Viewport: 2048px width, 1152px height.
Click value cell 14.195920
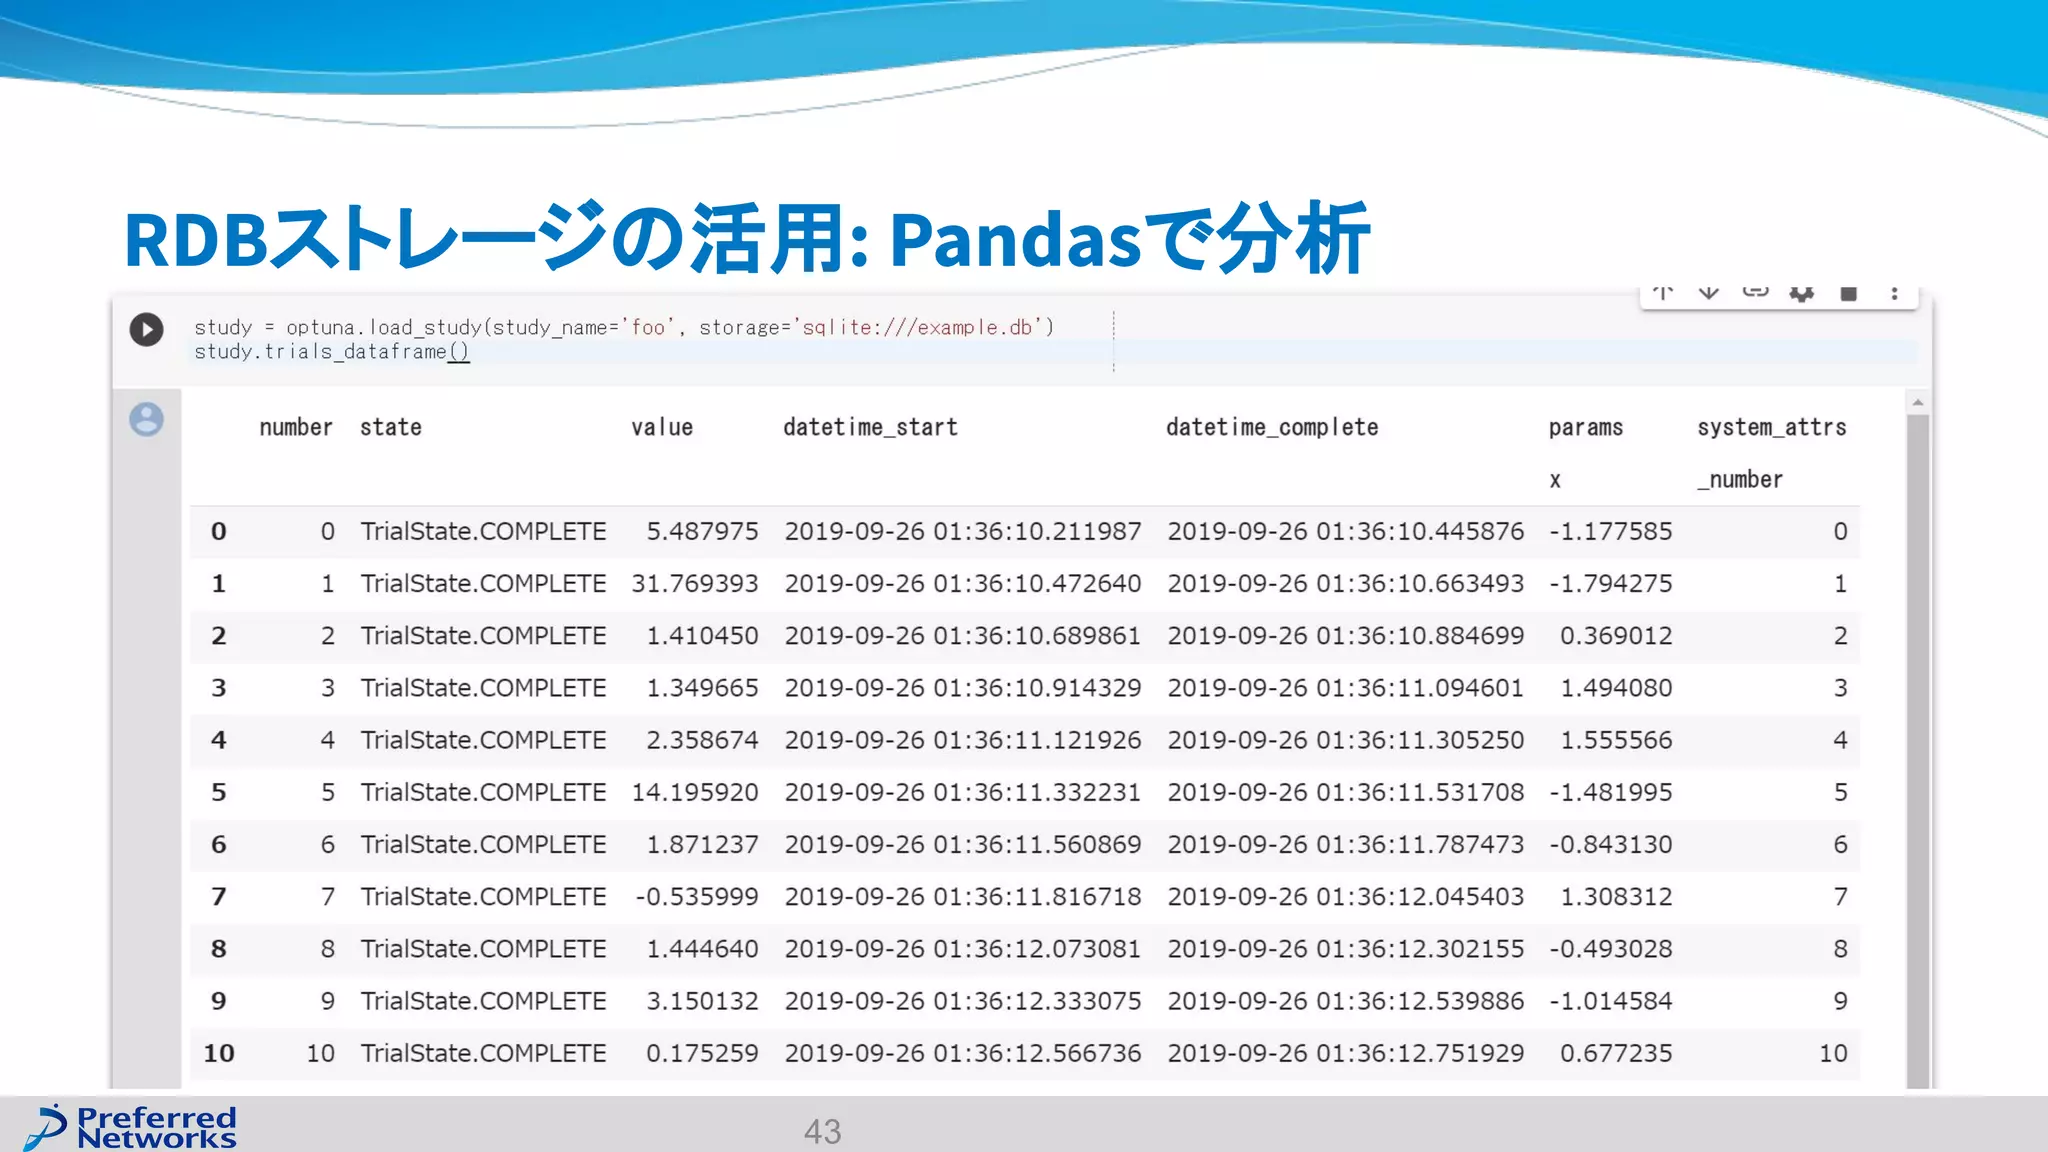(695, 793)
